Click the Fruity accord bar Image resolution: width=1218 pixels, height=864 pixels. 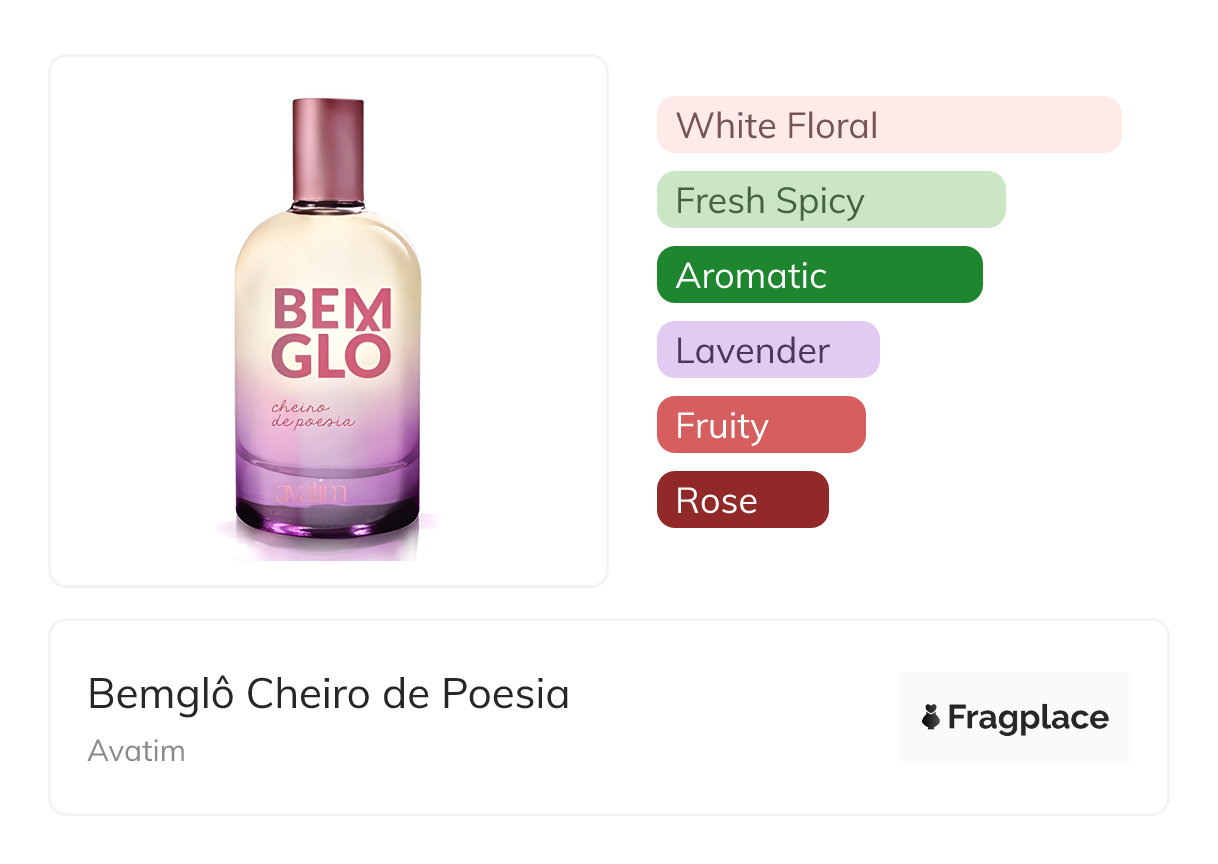(760, 425)
